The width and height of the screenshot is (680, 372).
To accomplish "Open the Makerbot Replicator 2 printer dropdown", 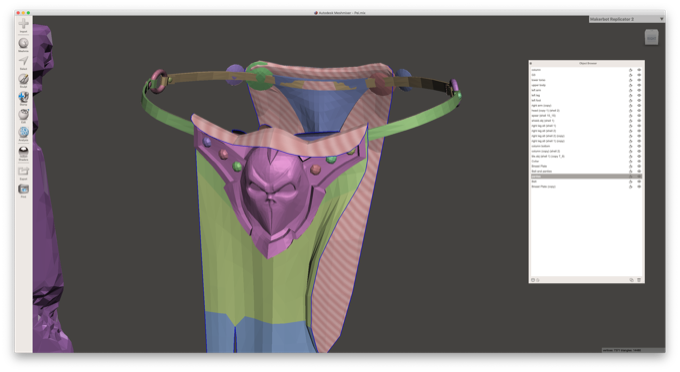I will click(626, 19).
